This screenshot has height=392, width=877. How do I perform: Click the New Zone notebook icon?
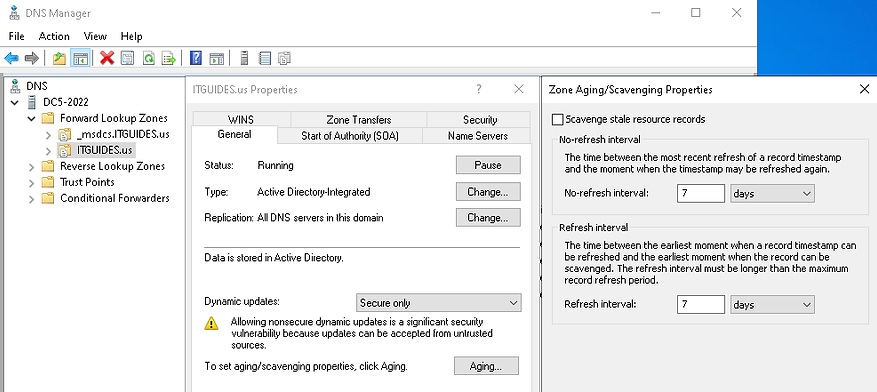(265, 58)
